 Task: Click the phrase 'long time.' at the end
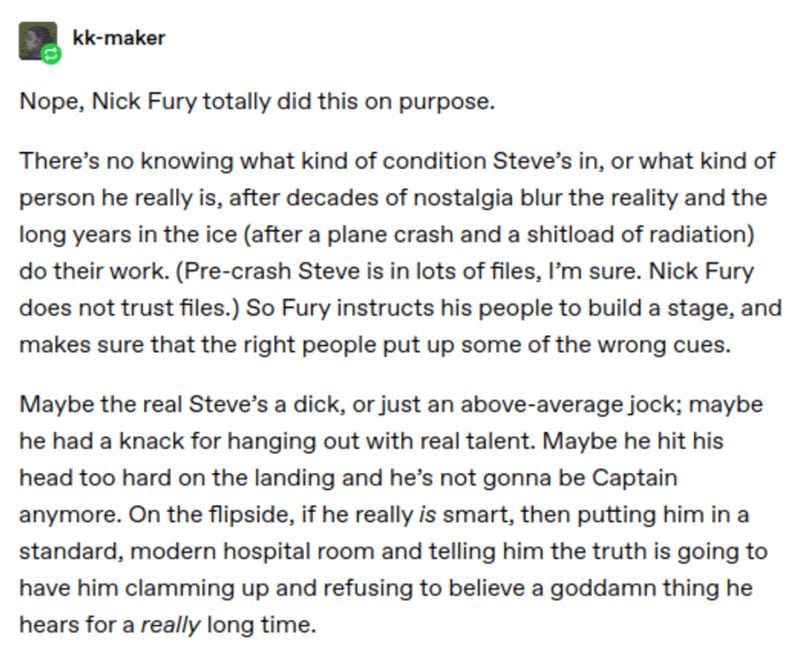pyautogui.click(x=262, y=625)
